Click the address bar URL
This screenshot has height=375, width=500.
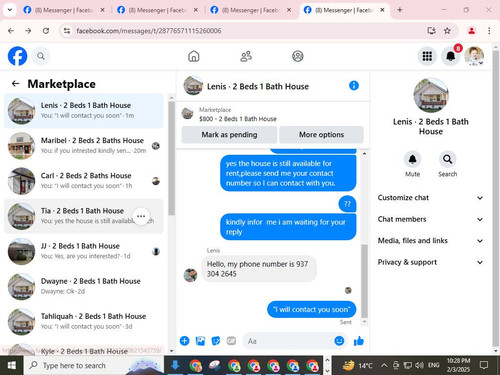click(149, 31)
